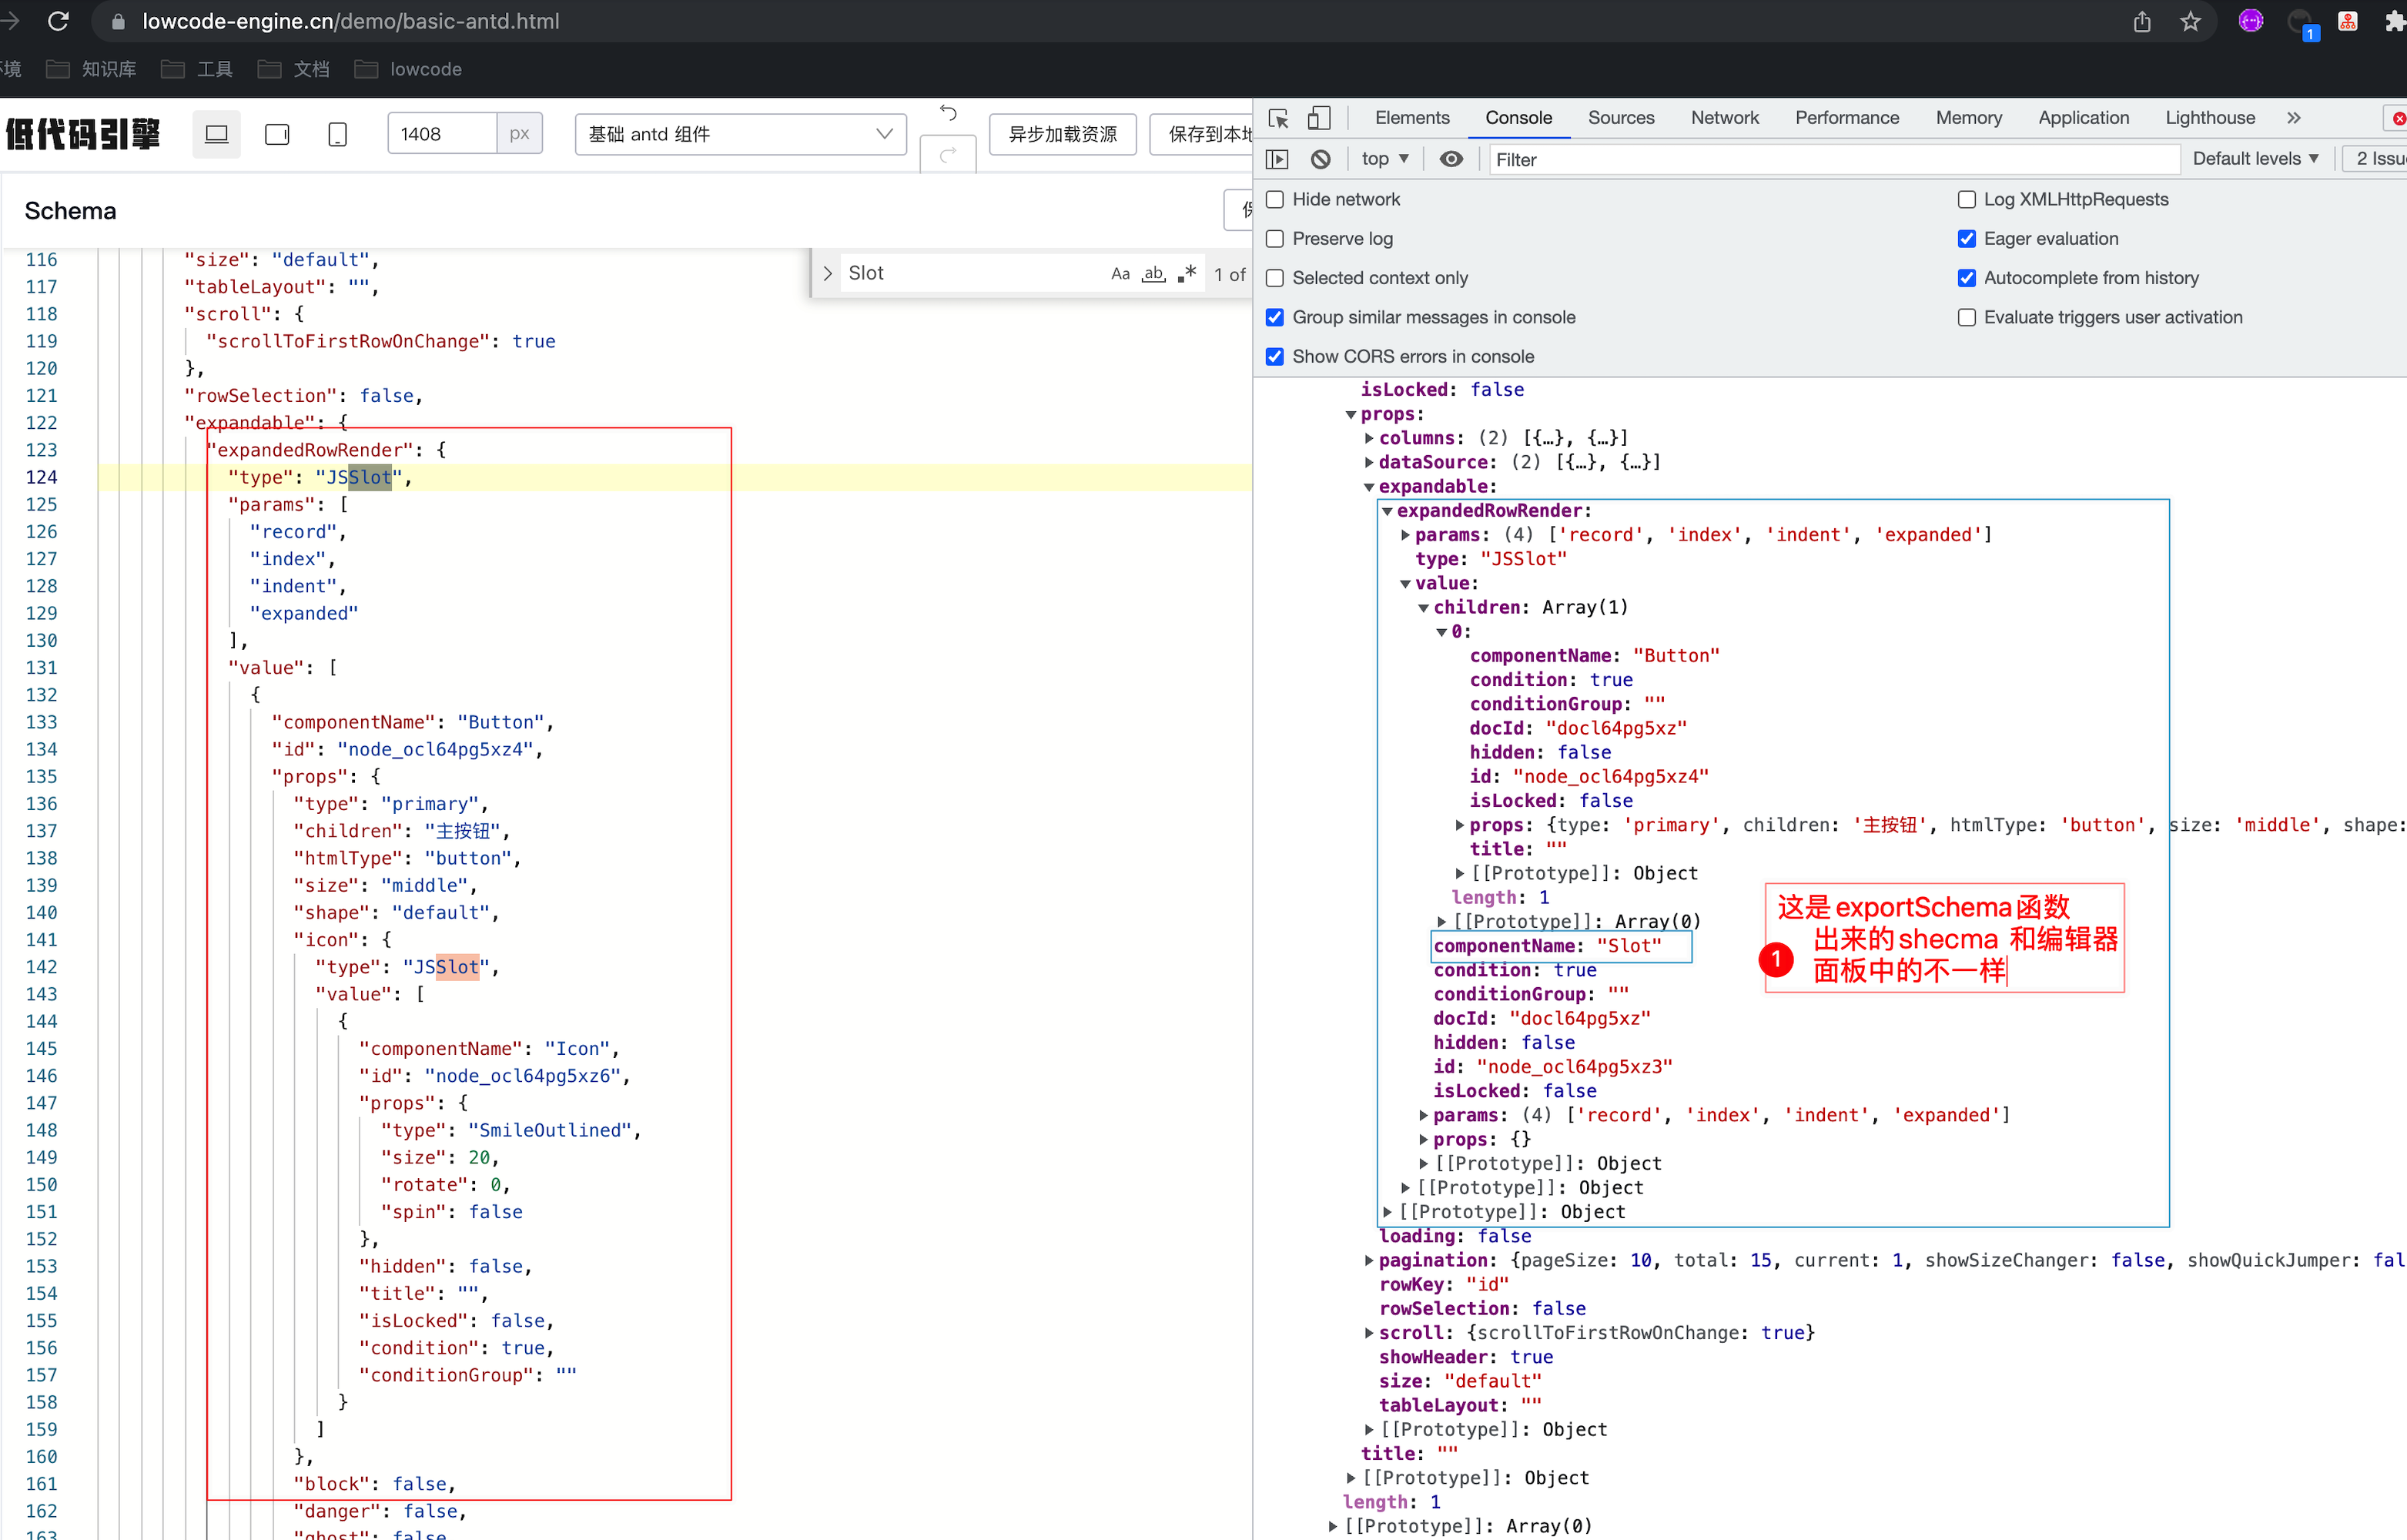Enable the Preserve log checkbox
2407x1540 pixels.
[1275, 239]
